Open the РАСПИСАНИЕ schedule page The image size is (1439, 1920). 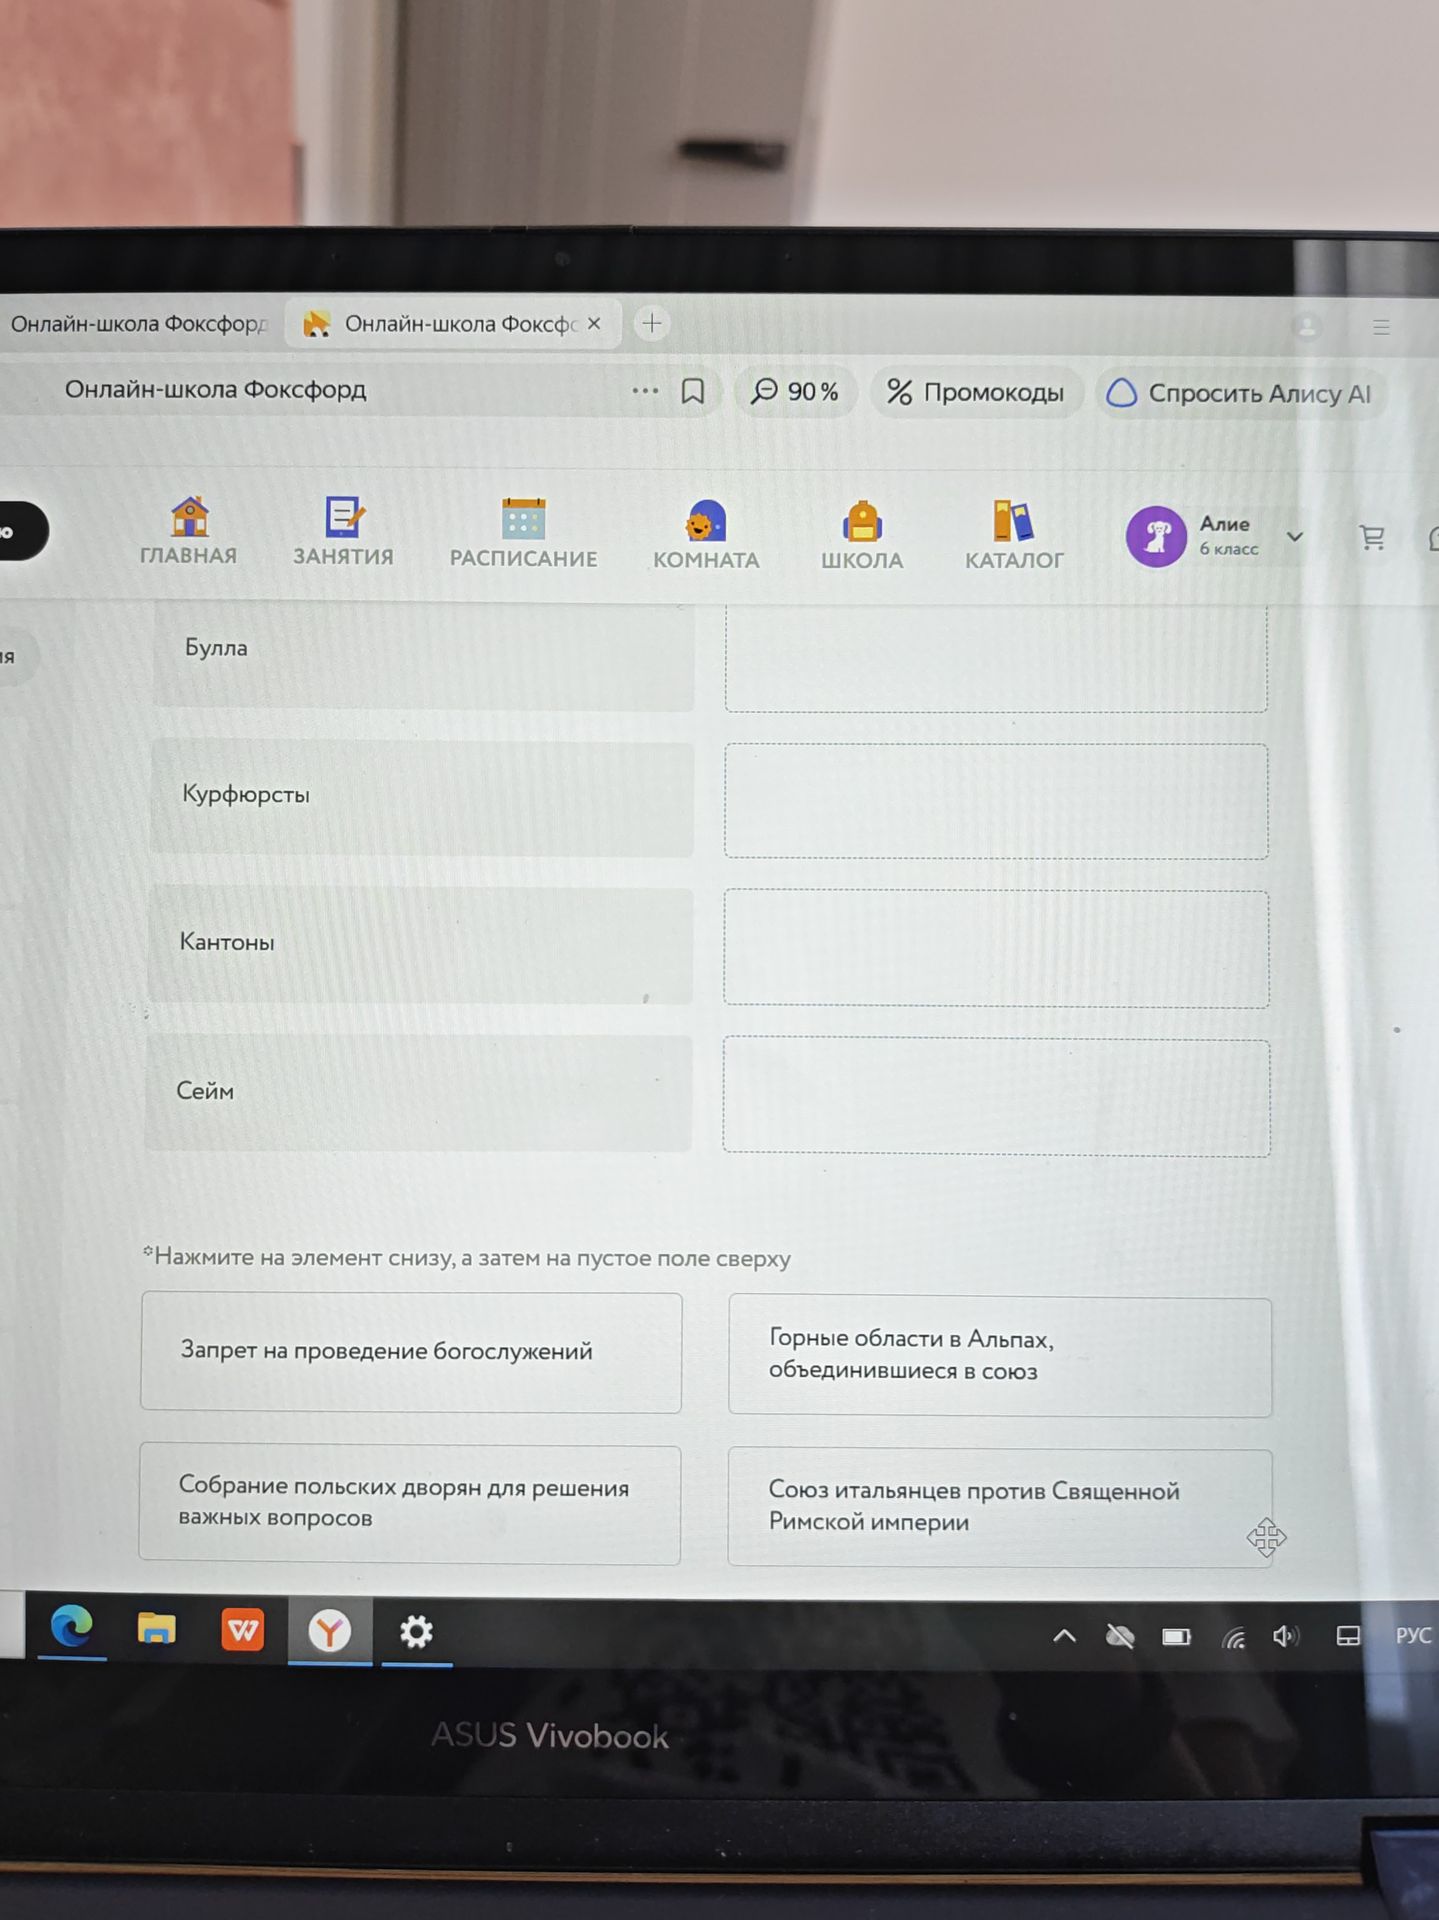point(523,534)
